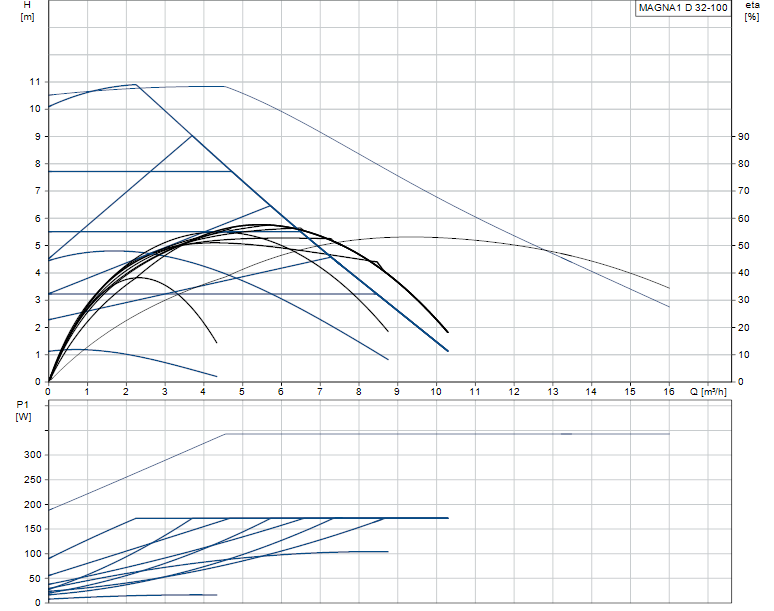
Task: Click the 0 tick on the eta axis
Action: [740, 382]
